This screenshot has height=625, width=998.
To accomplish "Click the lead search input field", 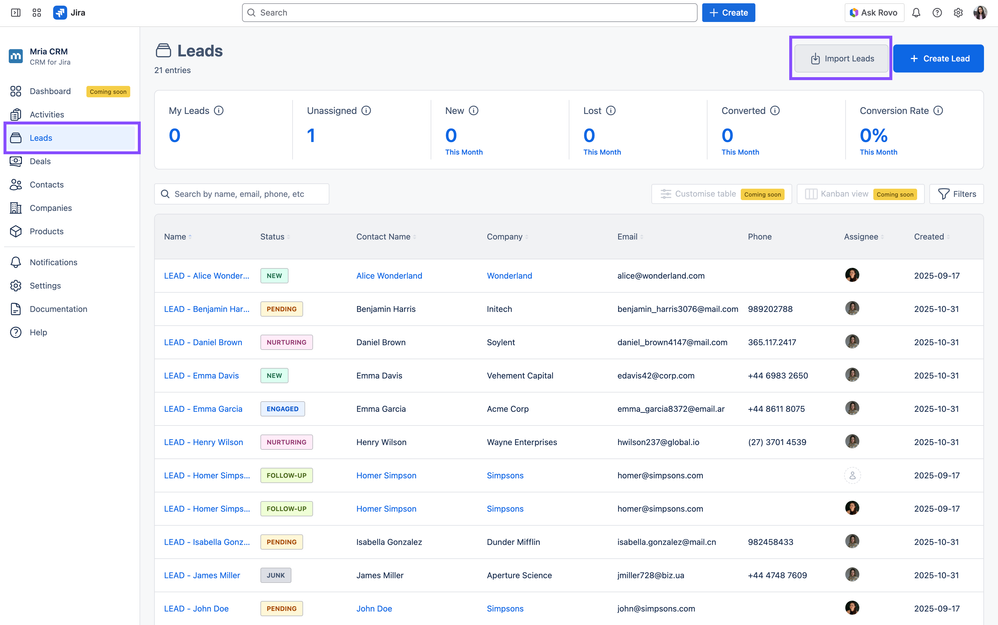I will click(242, 194).
